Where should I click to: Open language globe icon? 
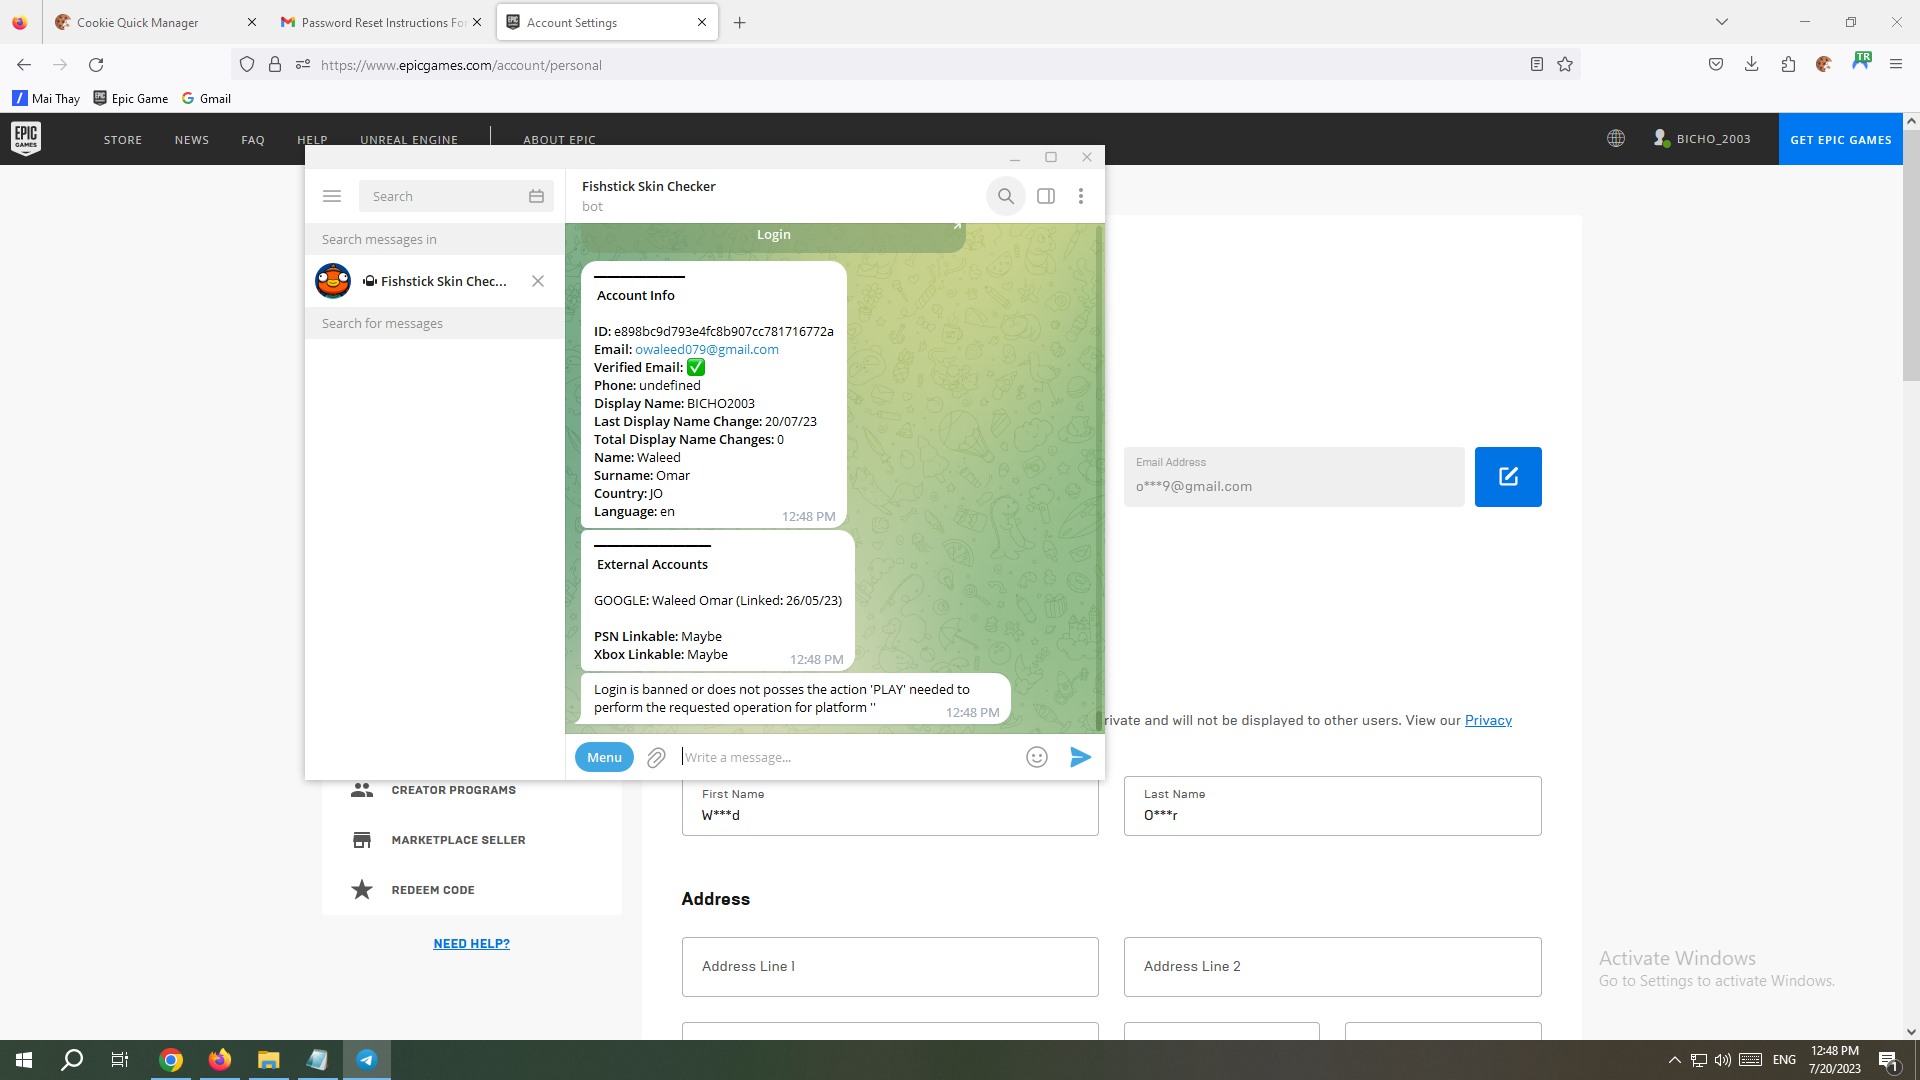pos(1616,139)
